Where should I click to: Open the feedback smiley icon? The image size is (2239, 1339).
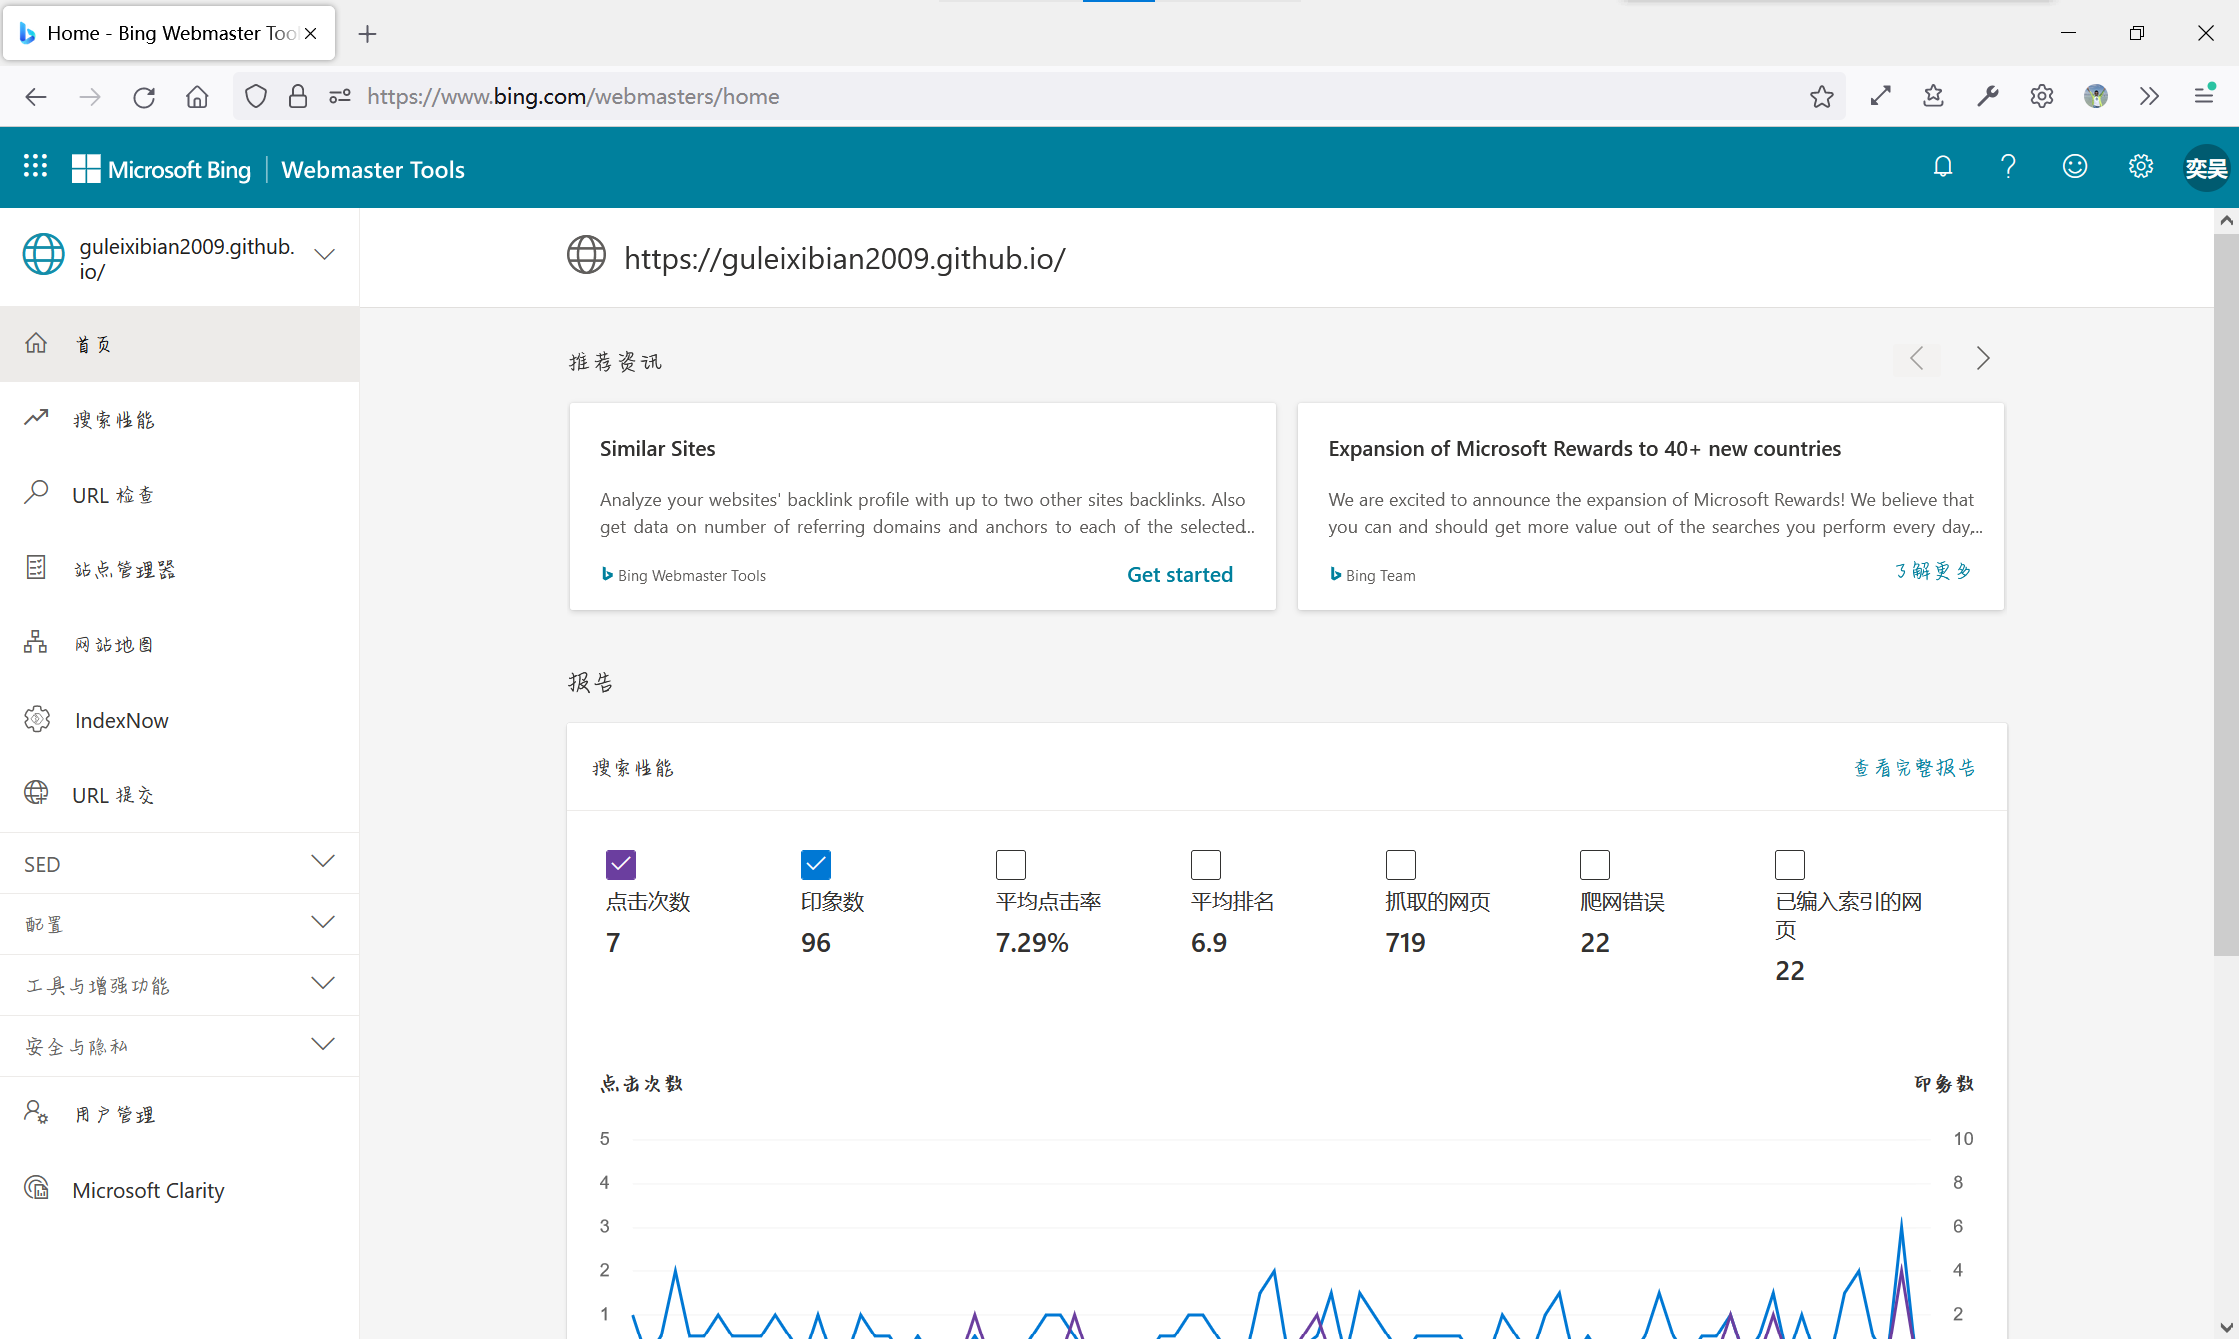[2074, 167]
